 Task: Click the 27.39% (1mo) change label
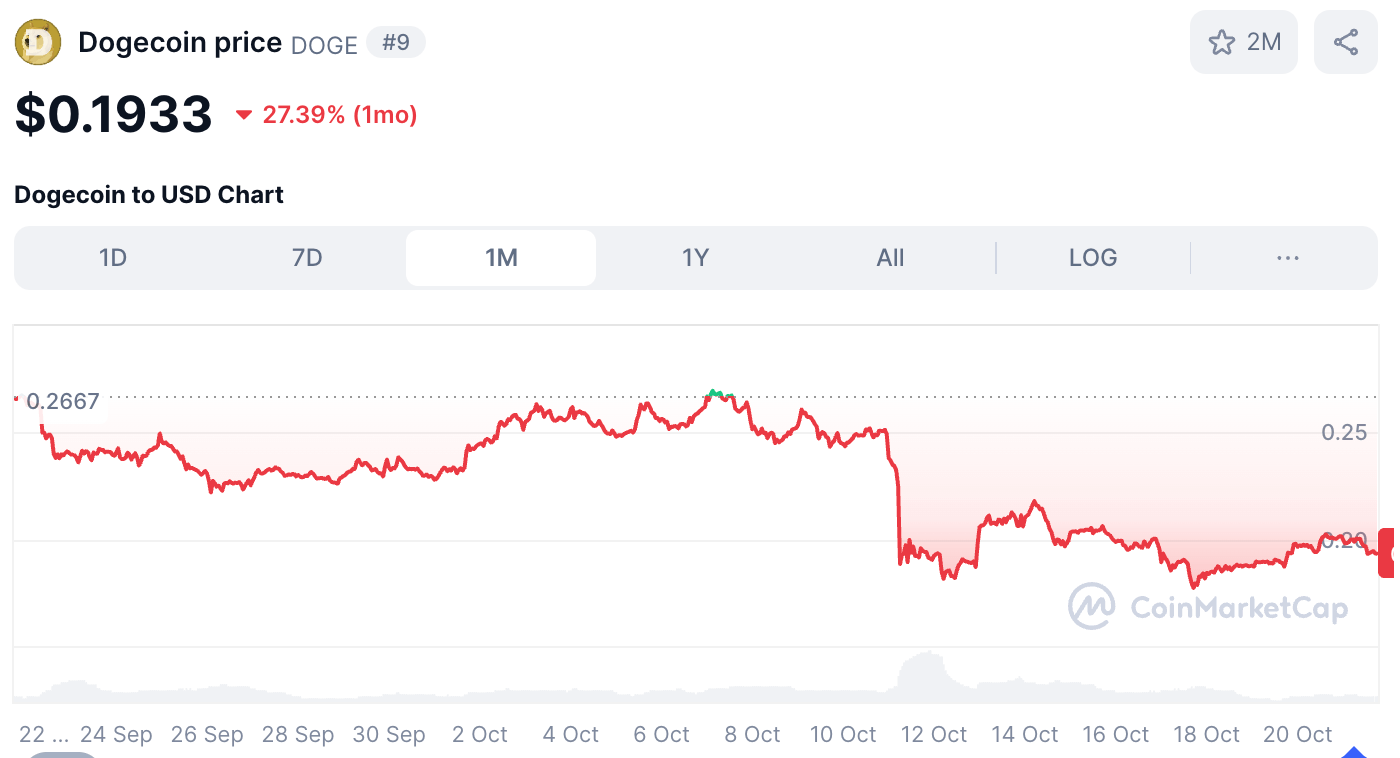point(340,115)
